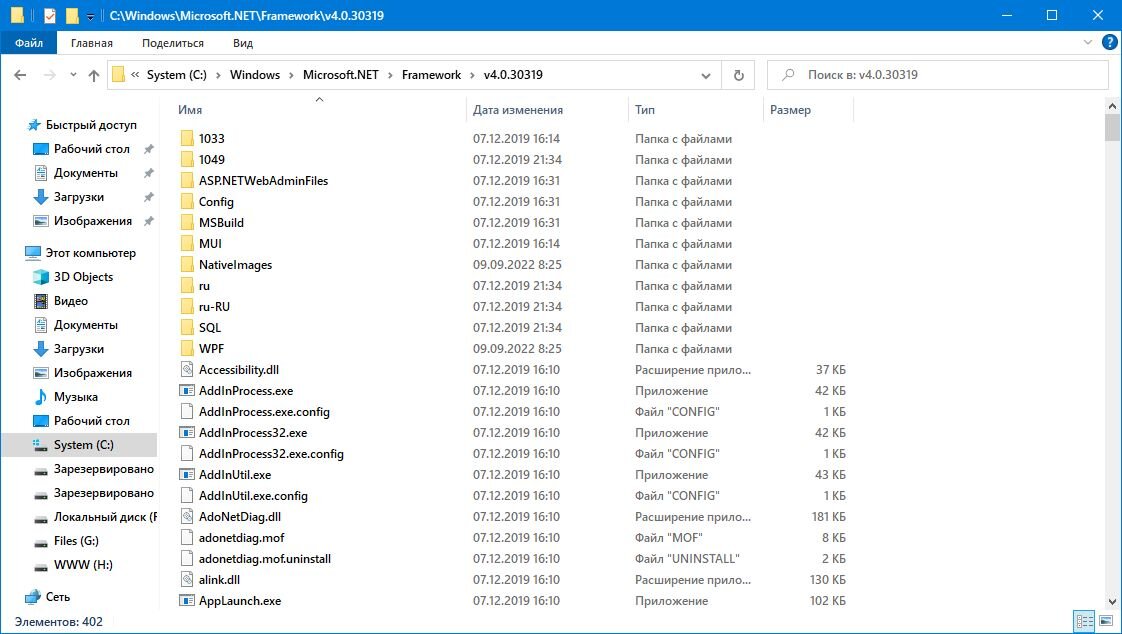Sort by Дата изменения column header
The height and width of the screenshot is (634, 1122).
tap(517, 109)
